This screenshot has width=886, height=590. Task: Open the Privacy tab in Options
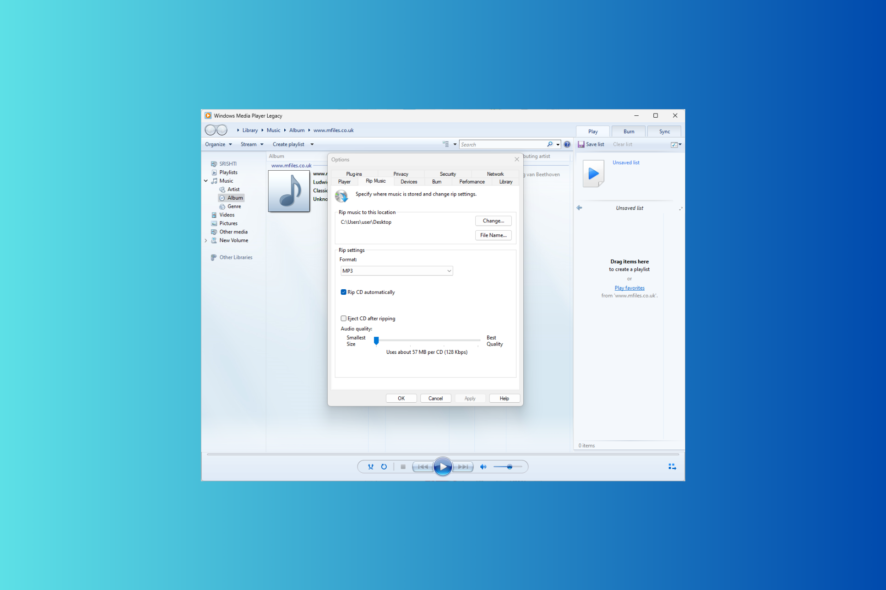pyautogui.click(x=401, y=174)
